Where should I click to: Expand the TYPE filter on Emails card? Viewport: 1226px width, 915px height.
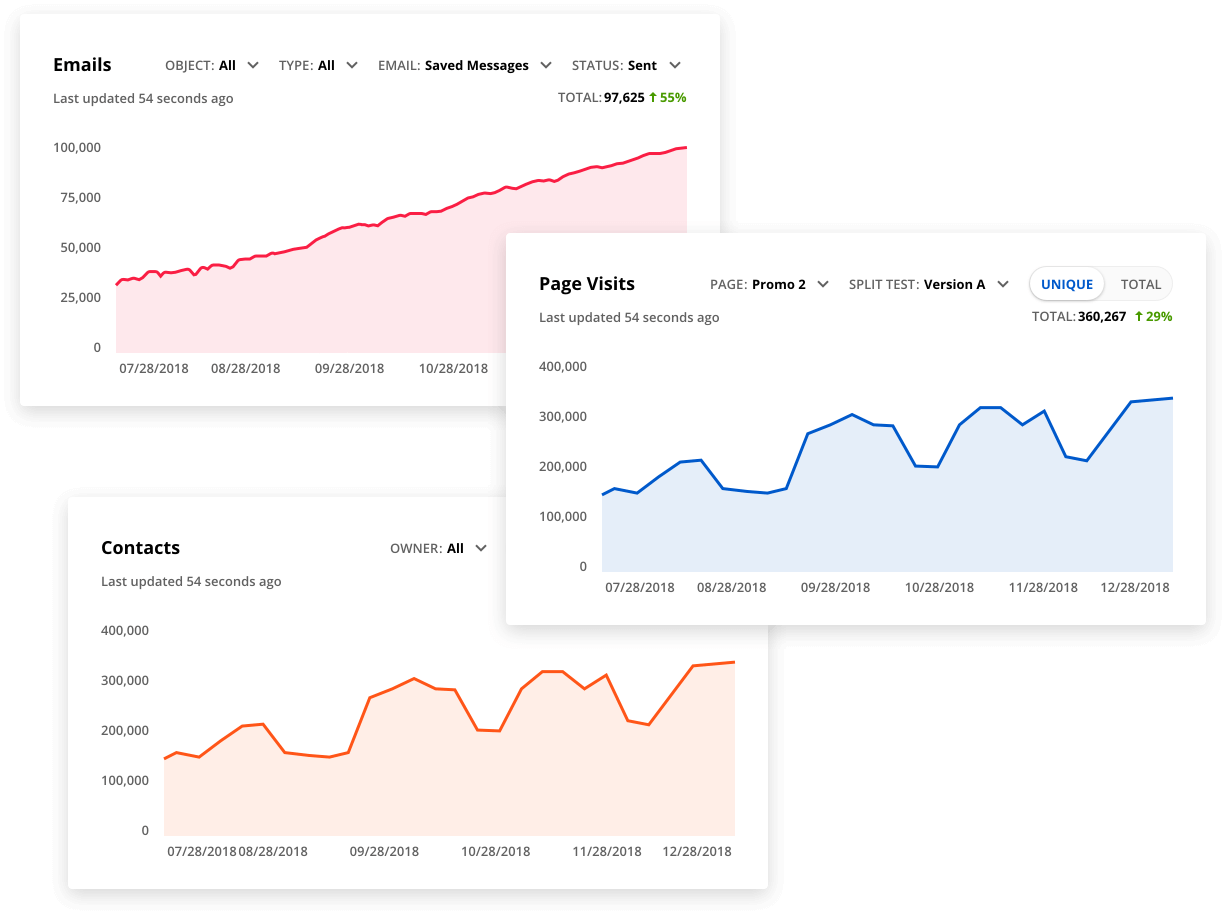pos(318,65)
